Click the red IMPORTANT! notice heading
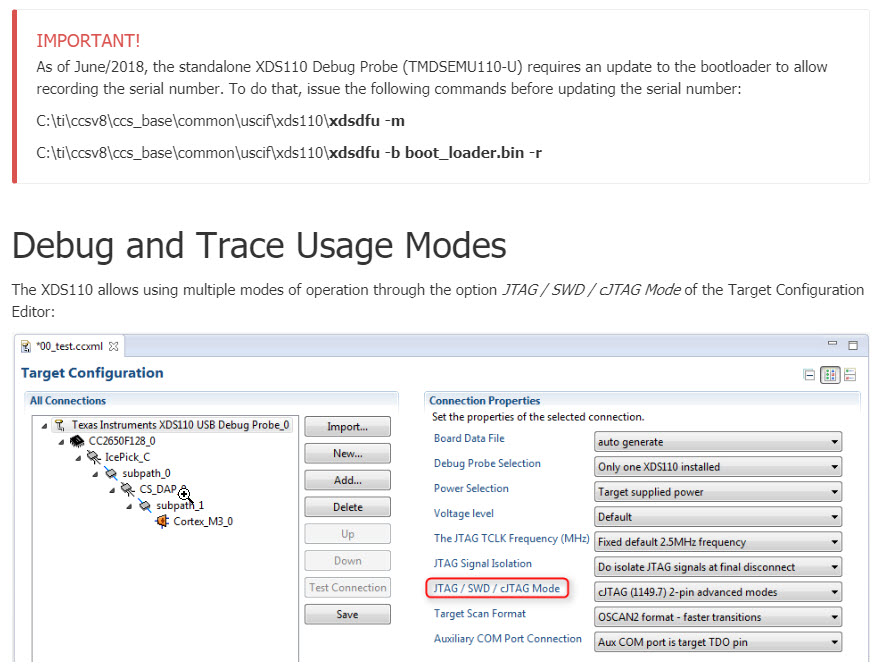882x671 pixels. pyautogui.click(x=88, y=41)
